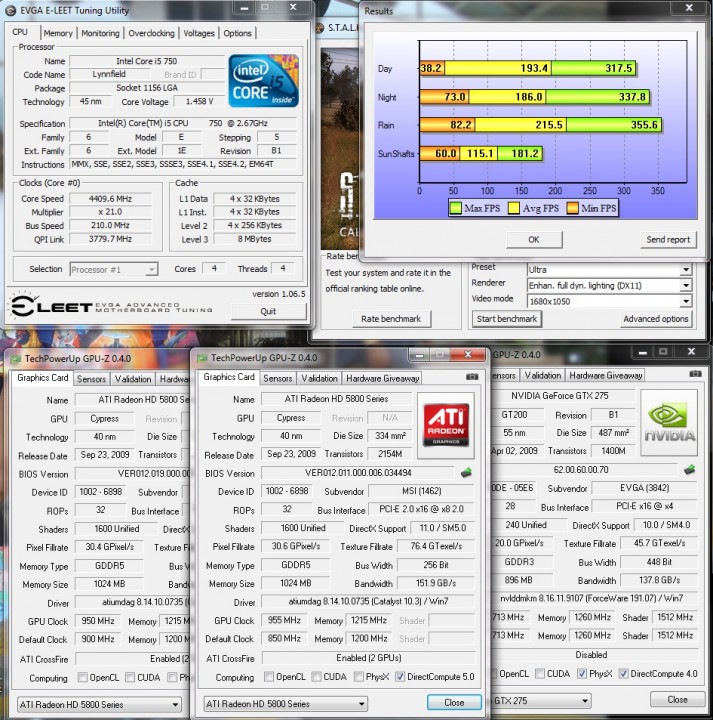The width and height of the screenshot is (713, 720).
Task: Close the Results window
Action: tap(689, 8)
